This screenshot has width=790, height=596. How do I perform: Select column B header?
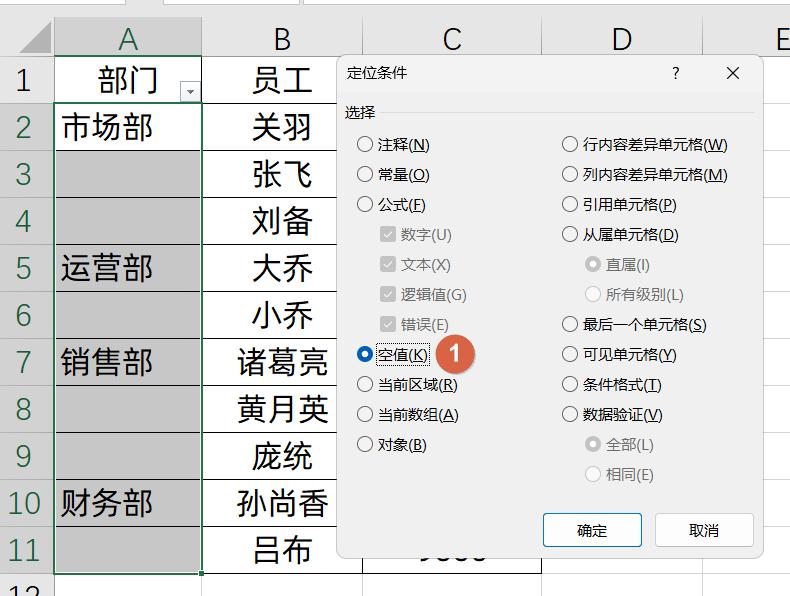[282, 38]
